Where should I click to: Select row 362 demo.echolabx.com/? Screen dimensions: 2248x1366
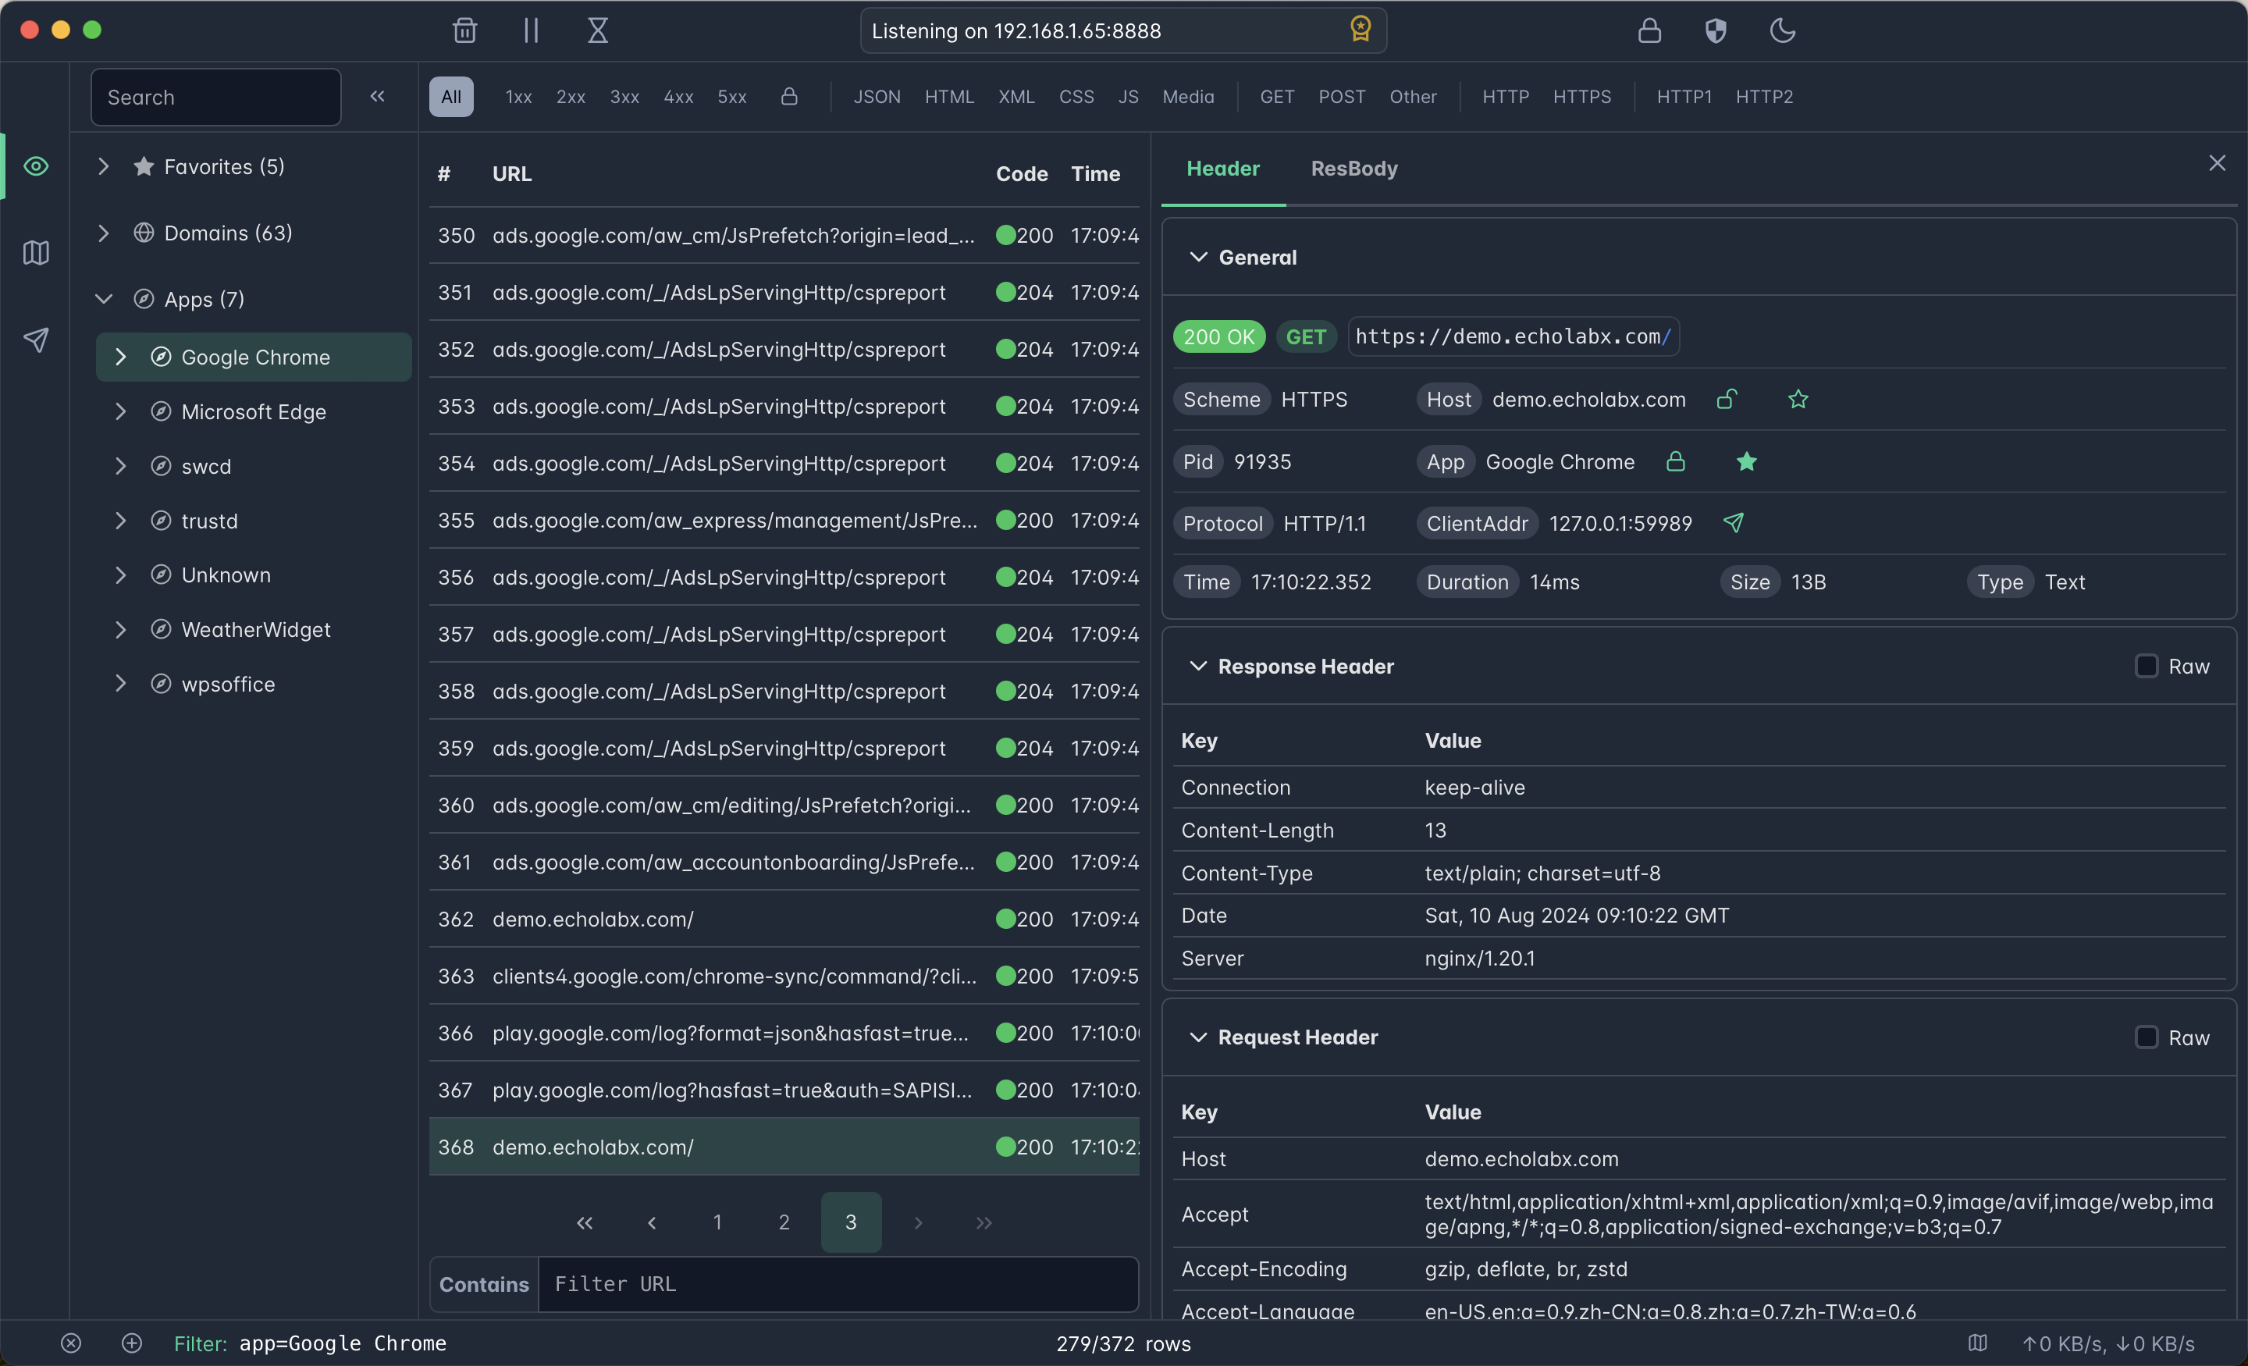pos(784,919)
